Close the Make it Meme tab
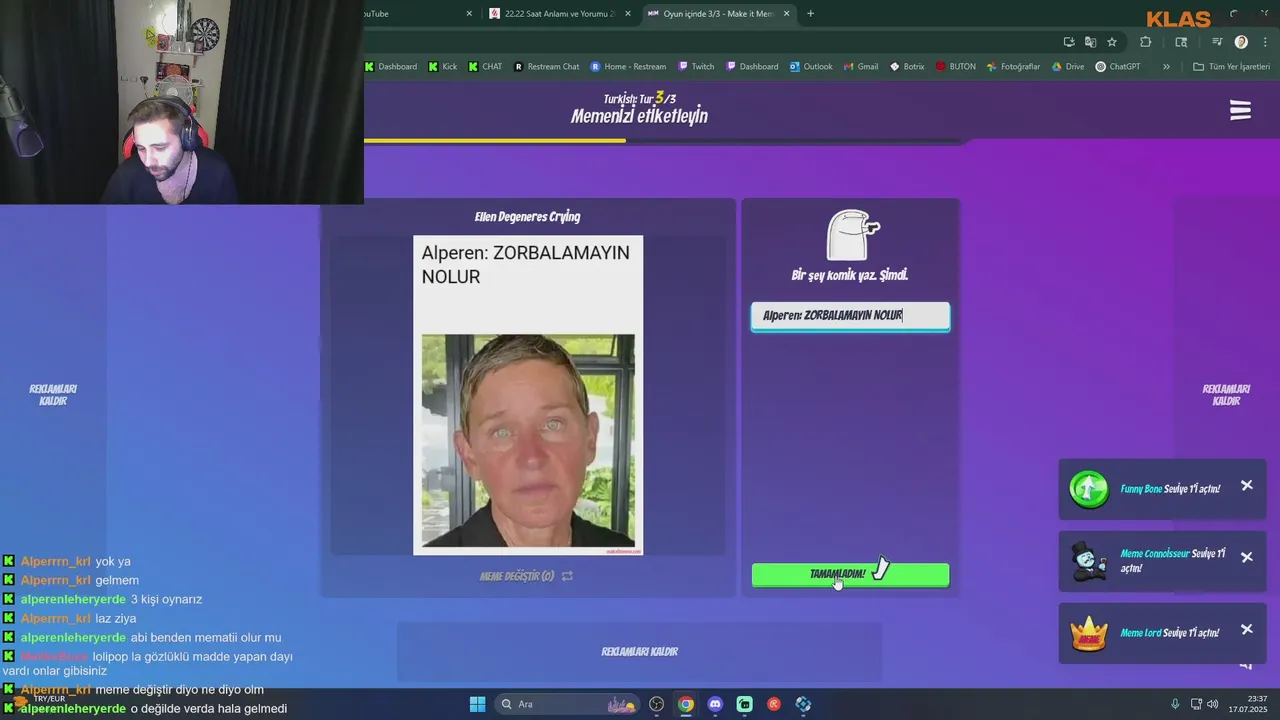The image size is (1280, 720). tap(786, 14)
